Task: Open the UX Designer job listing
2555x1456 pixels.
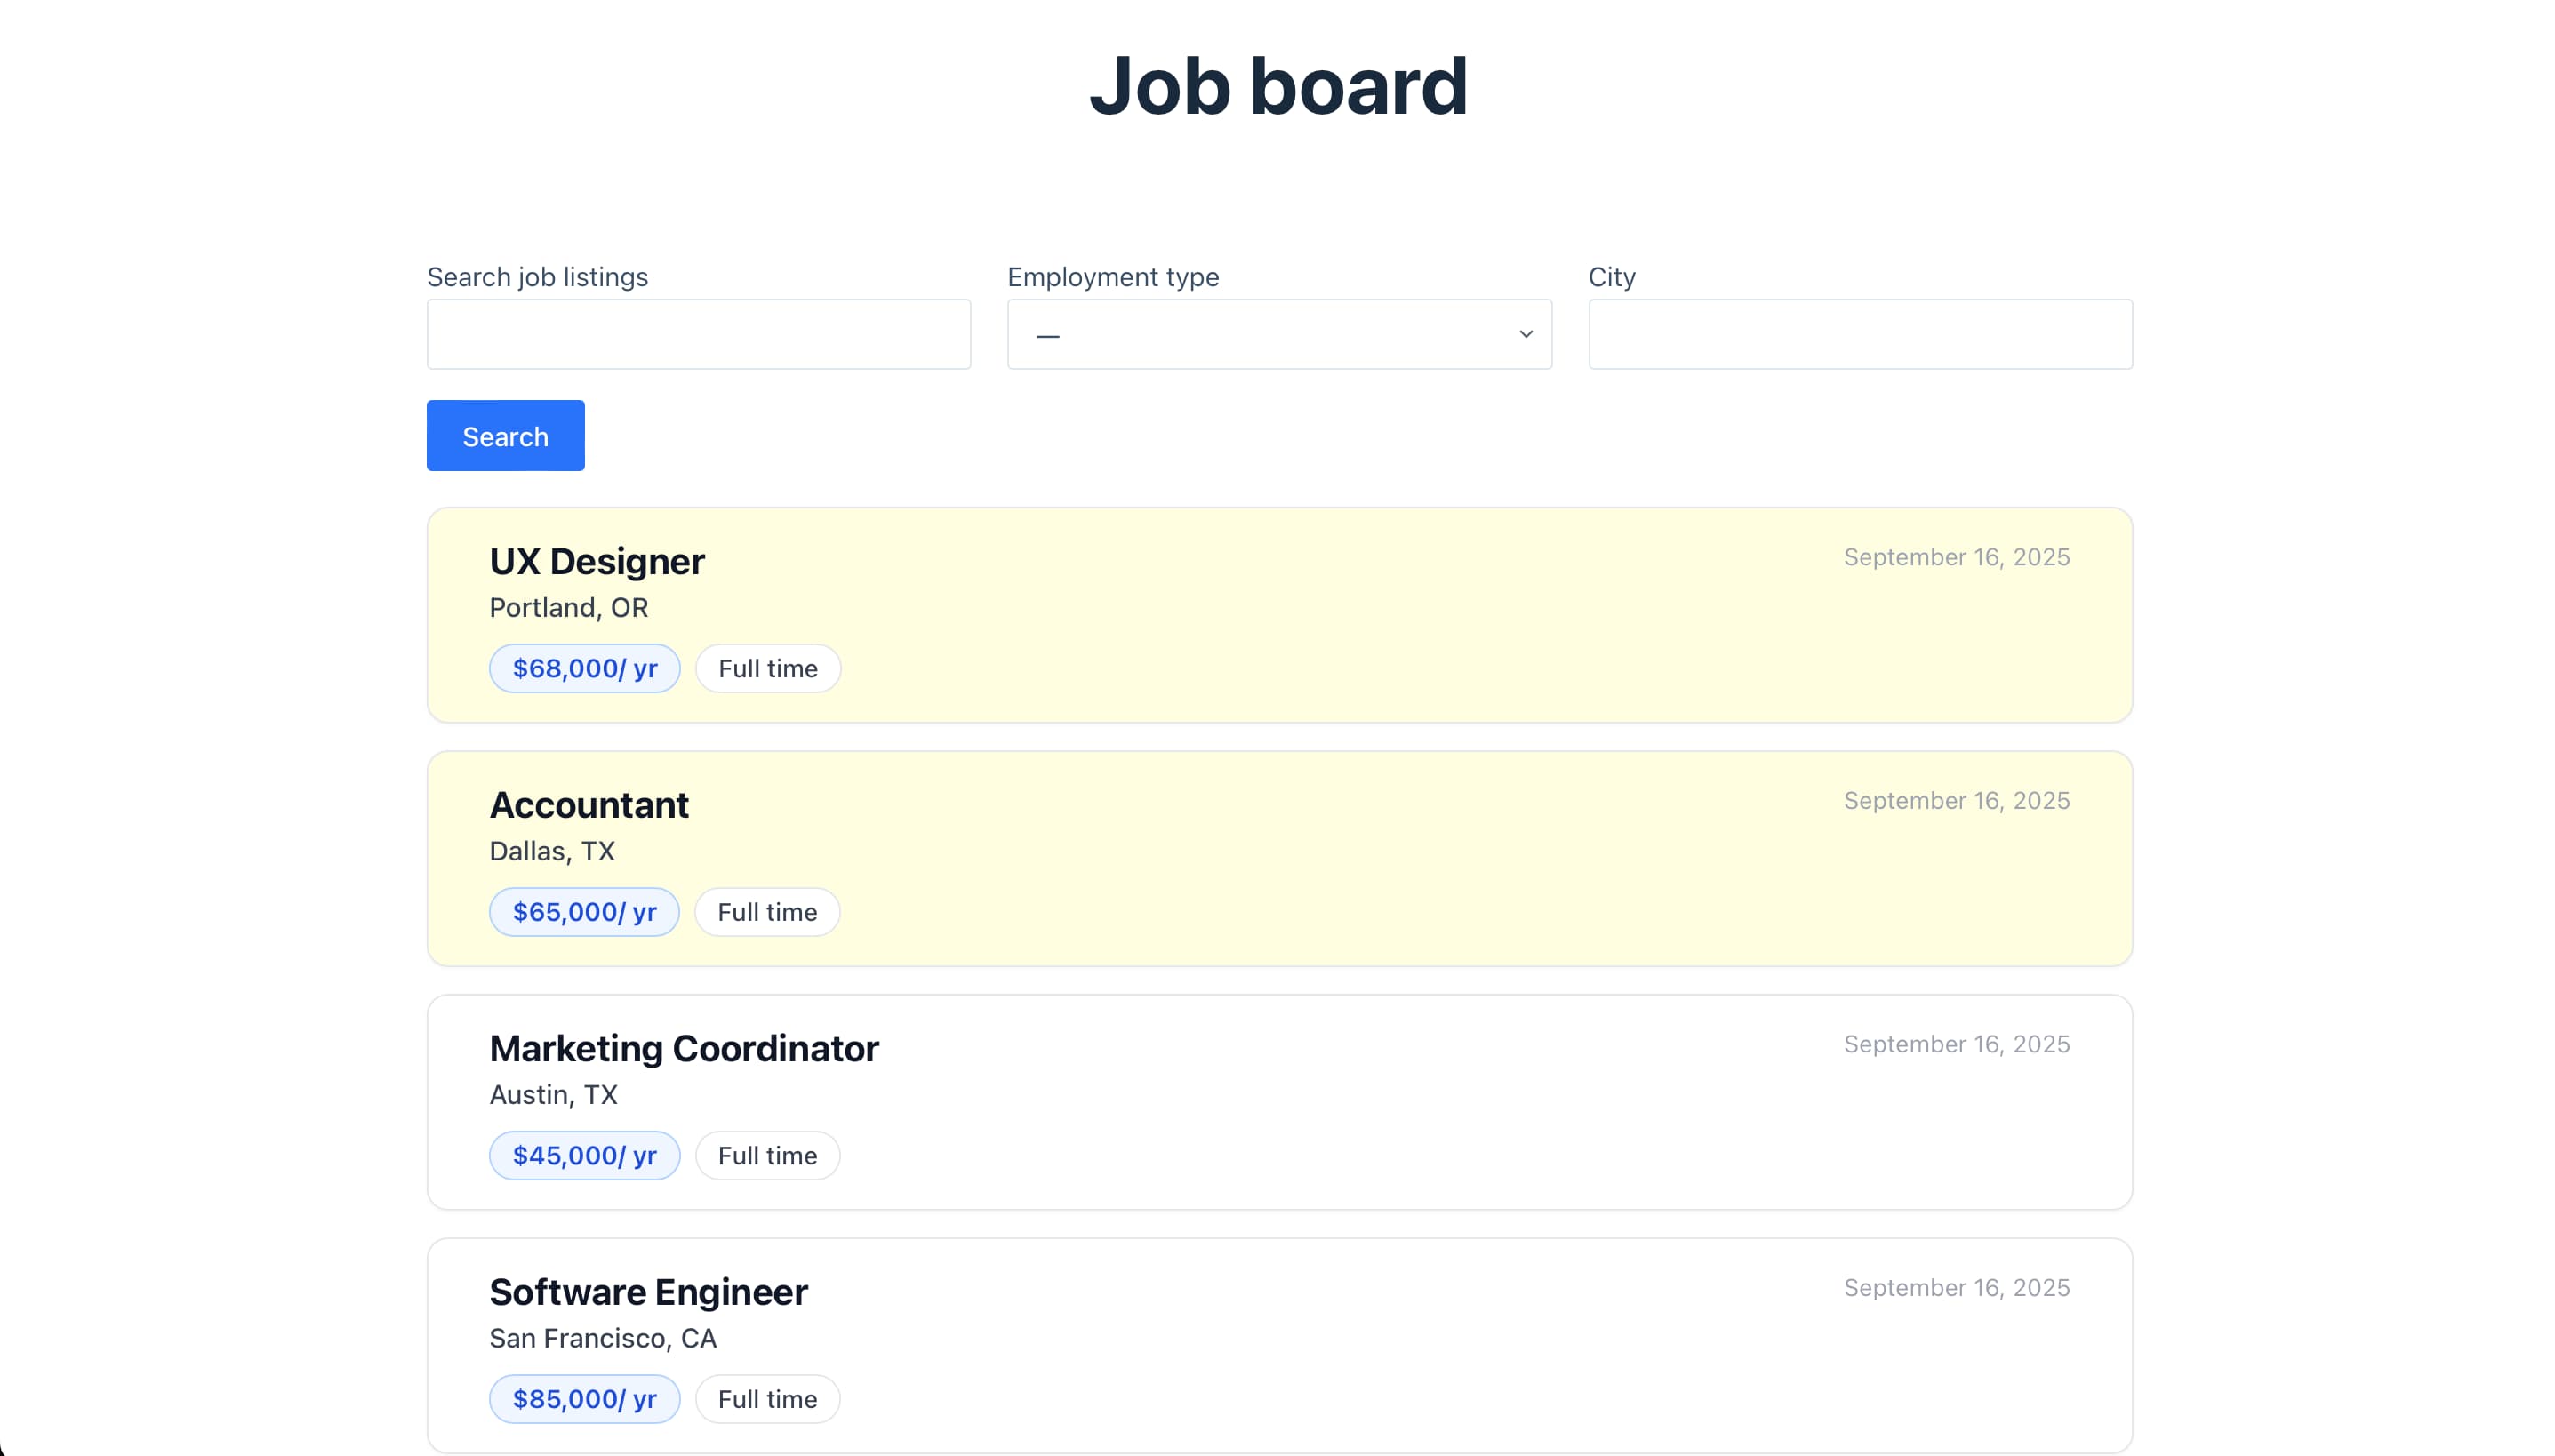Action: coord(596,560)
